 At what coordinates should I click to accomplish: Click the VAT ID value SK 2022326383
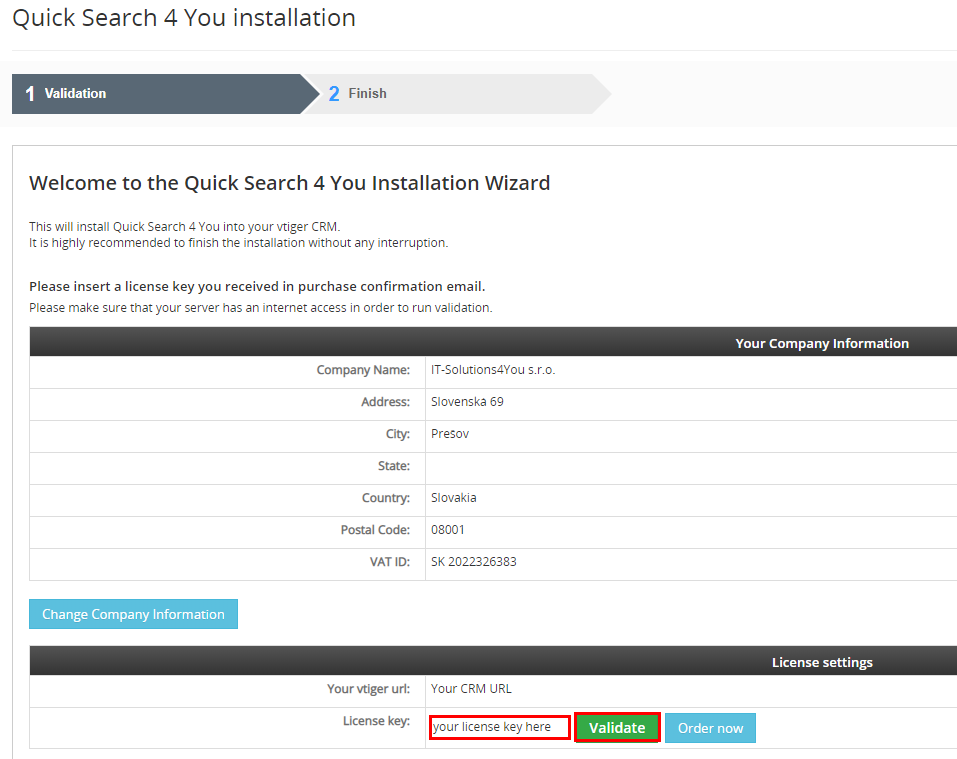point(474,562)
